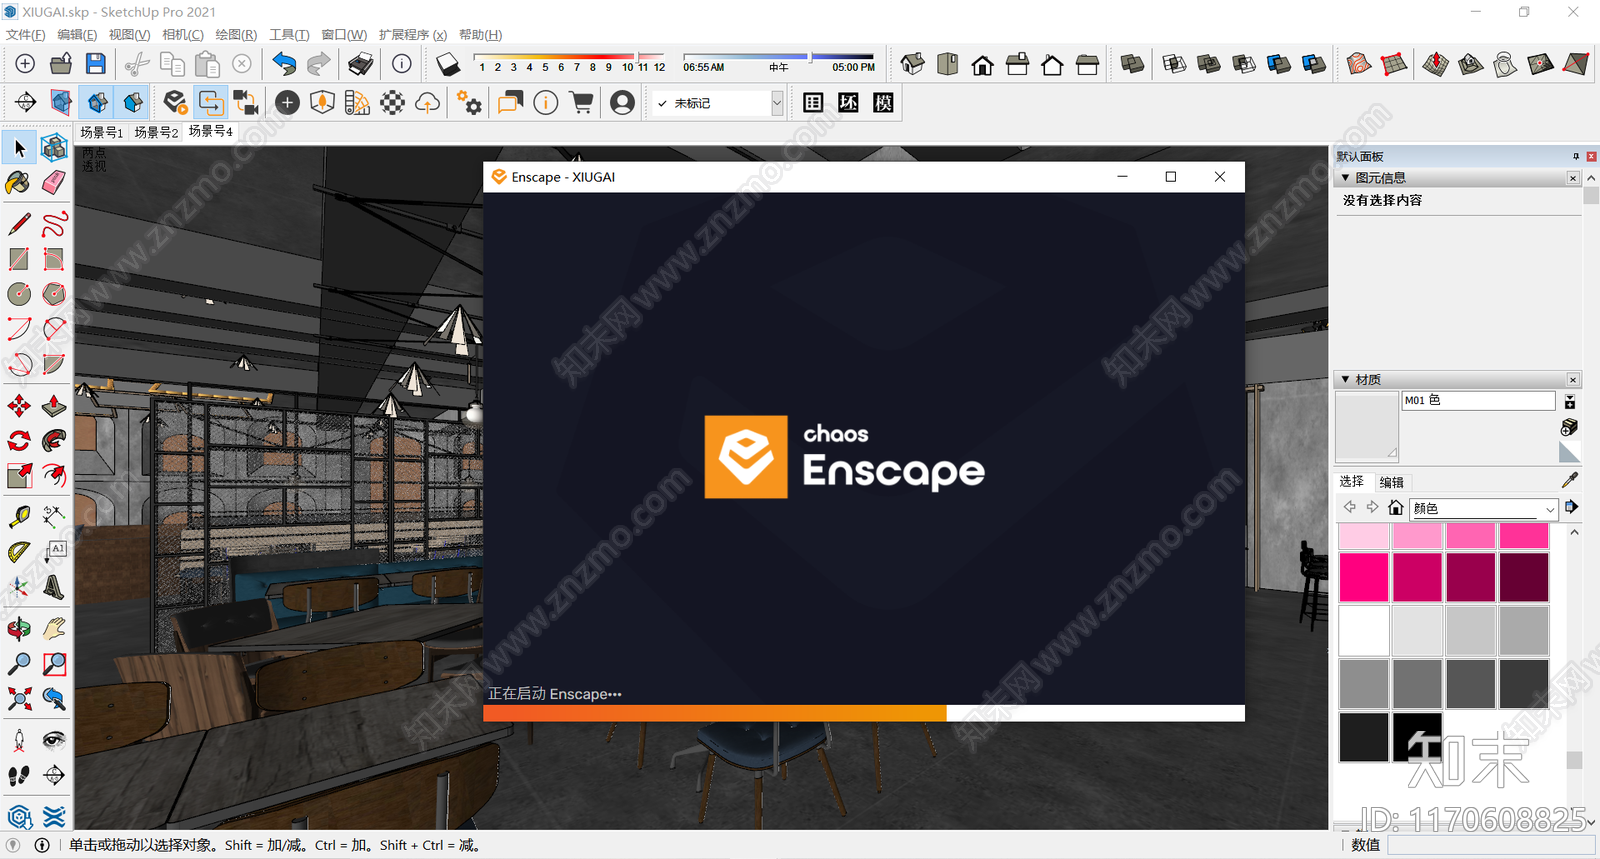Image resolution: width=1600 pixels, height=859 pixels.
Task: Switch to Front house view
Action: 983,64
